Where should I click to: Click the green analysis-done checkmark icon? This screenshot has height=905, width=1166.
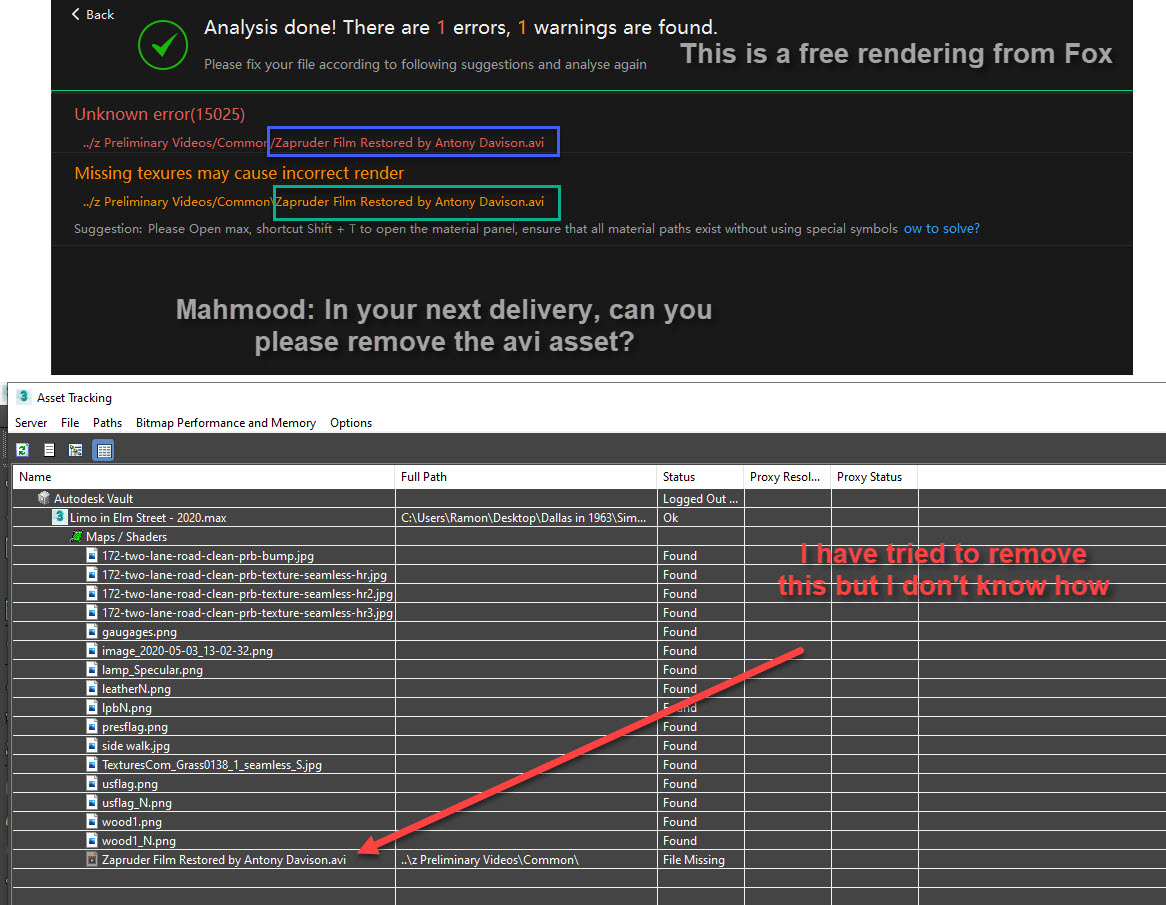(x=163, y=45)
